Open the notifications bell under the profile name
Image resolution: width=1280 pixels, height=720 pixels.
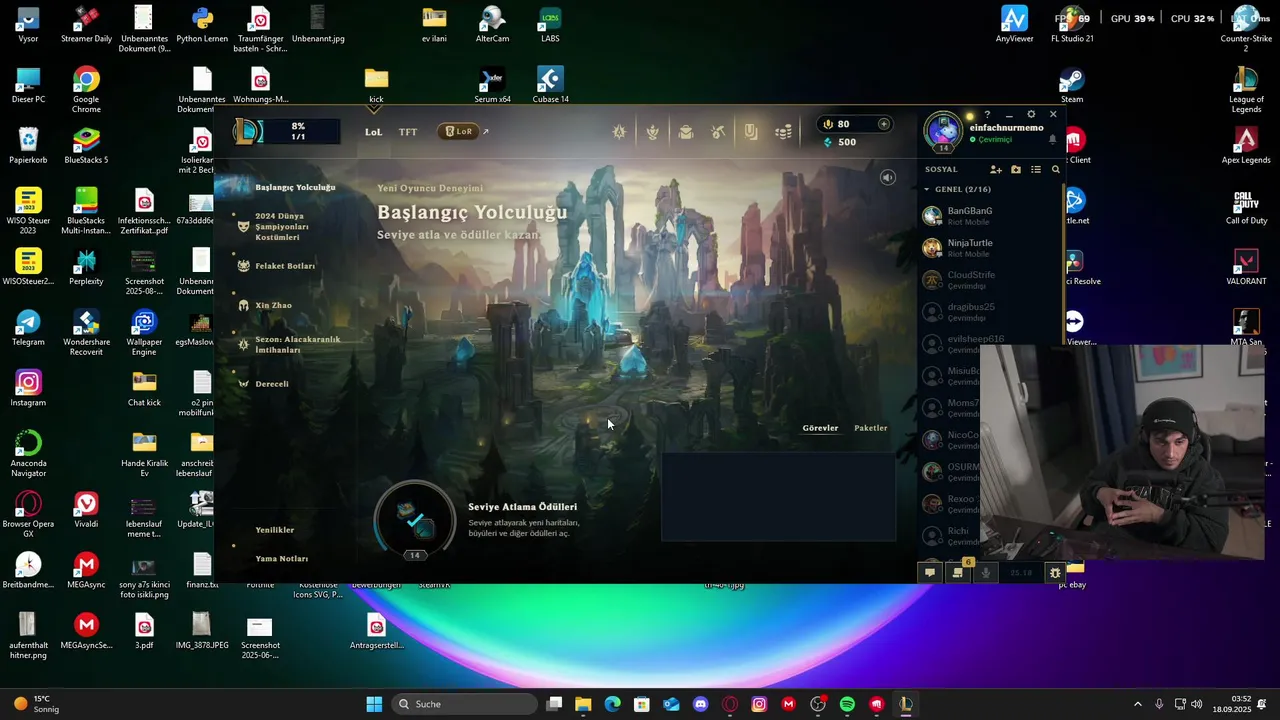[1052, 140]
